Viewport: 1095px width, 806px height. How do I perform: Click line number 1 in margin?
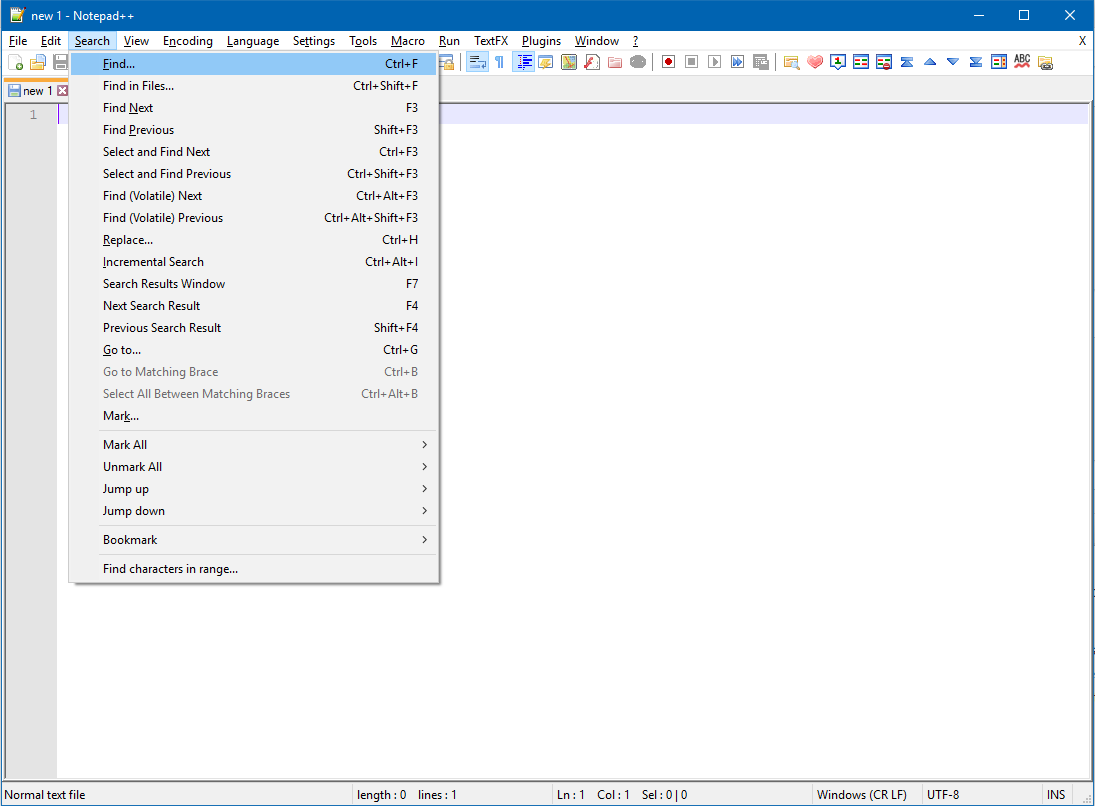34,115
